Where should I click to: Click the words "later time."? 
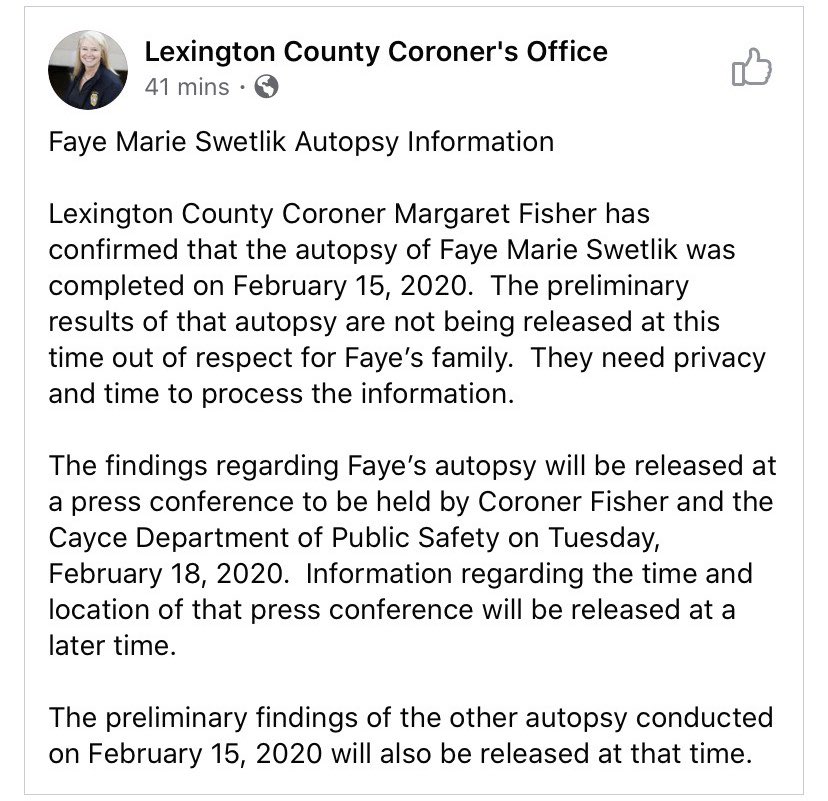pos(112,646)
